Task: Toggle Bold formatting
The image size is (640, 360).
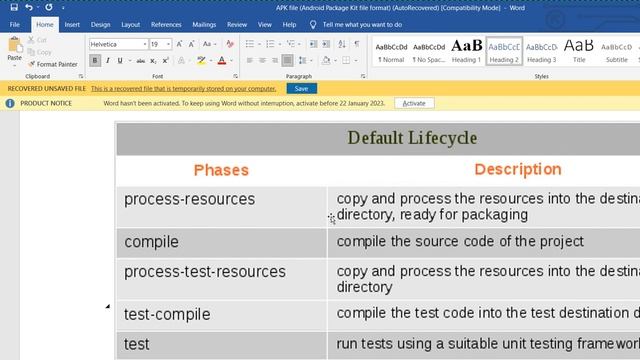Action: (x=95, y=61)
